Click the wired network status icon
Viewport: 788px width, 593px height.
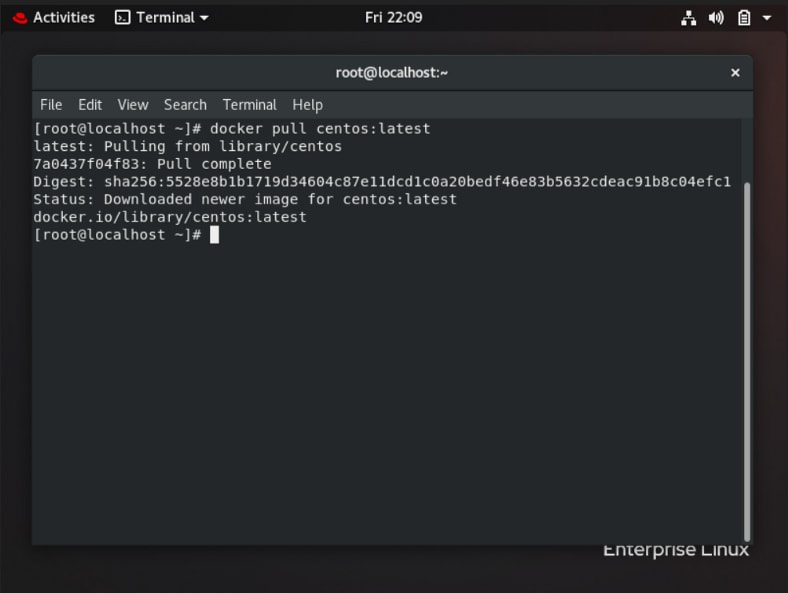688,18
